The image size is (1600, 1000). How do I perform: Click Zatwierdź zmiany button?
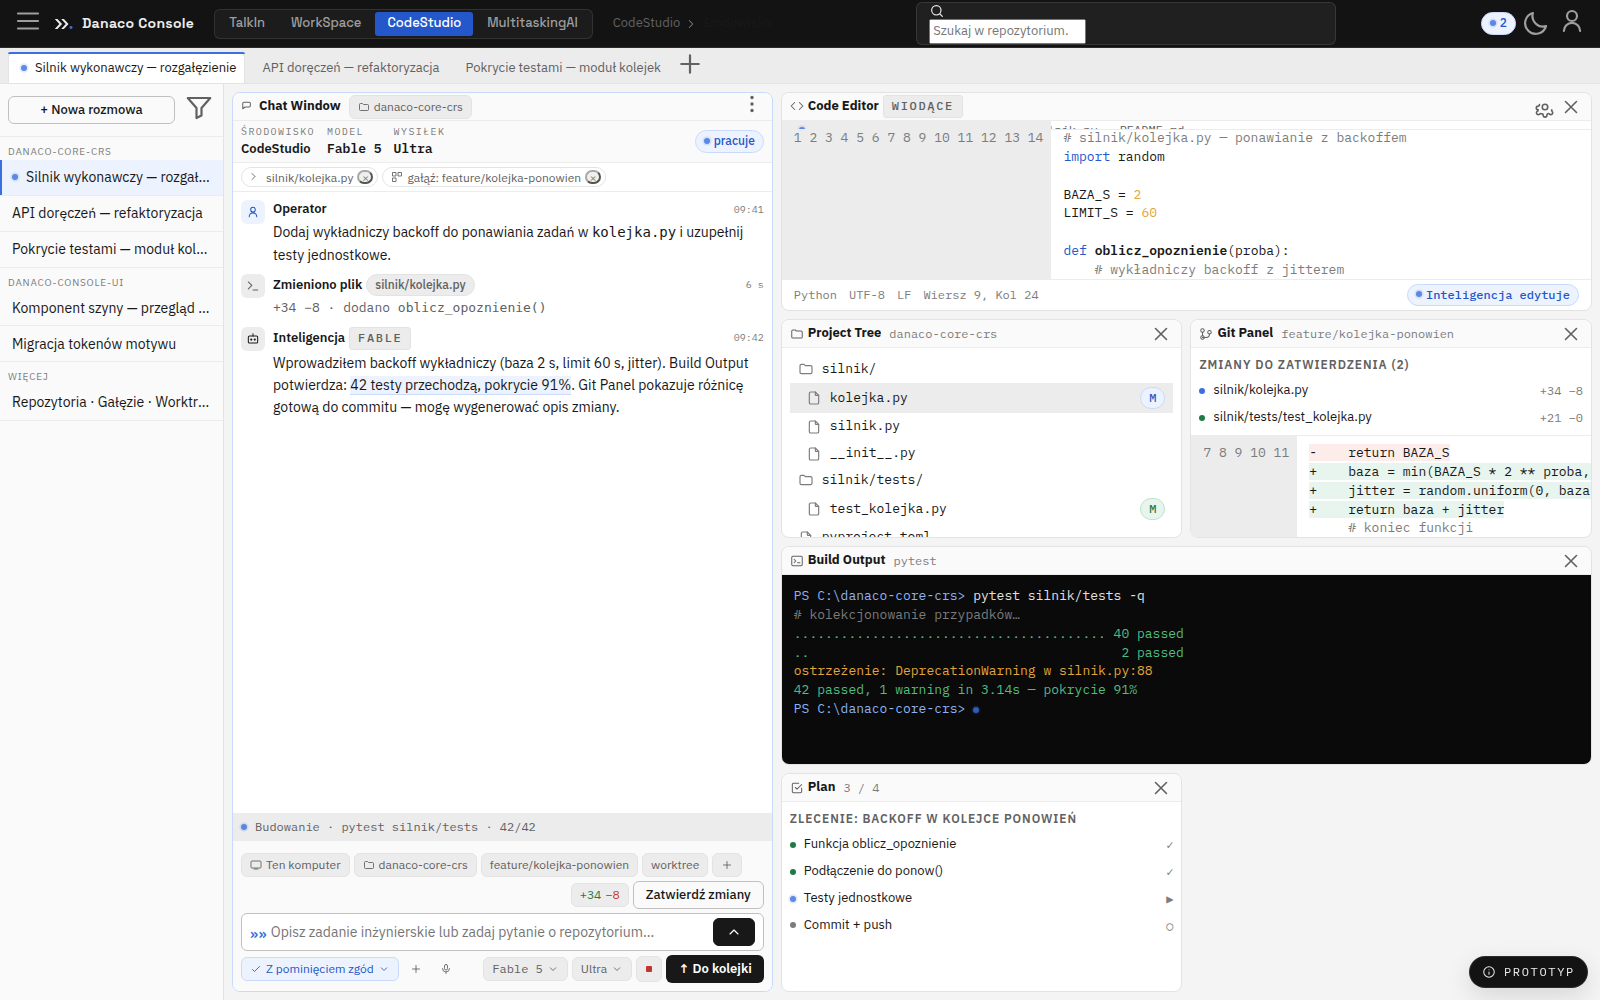[x=698, y=895]
